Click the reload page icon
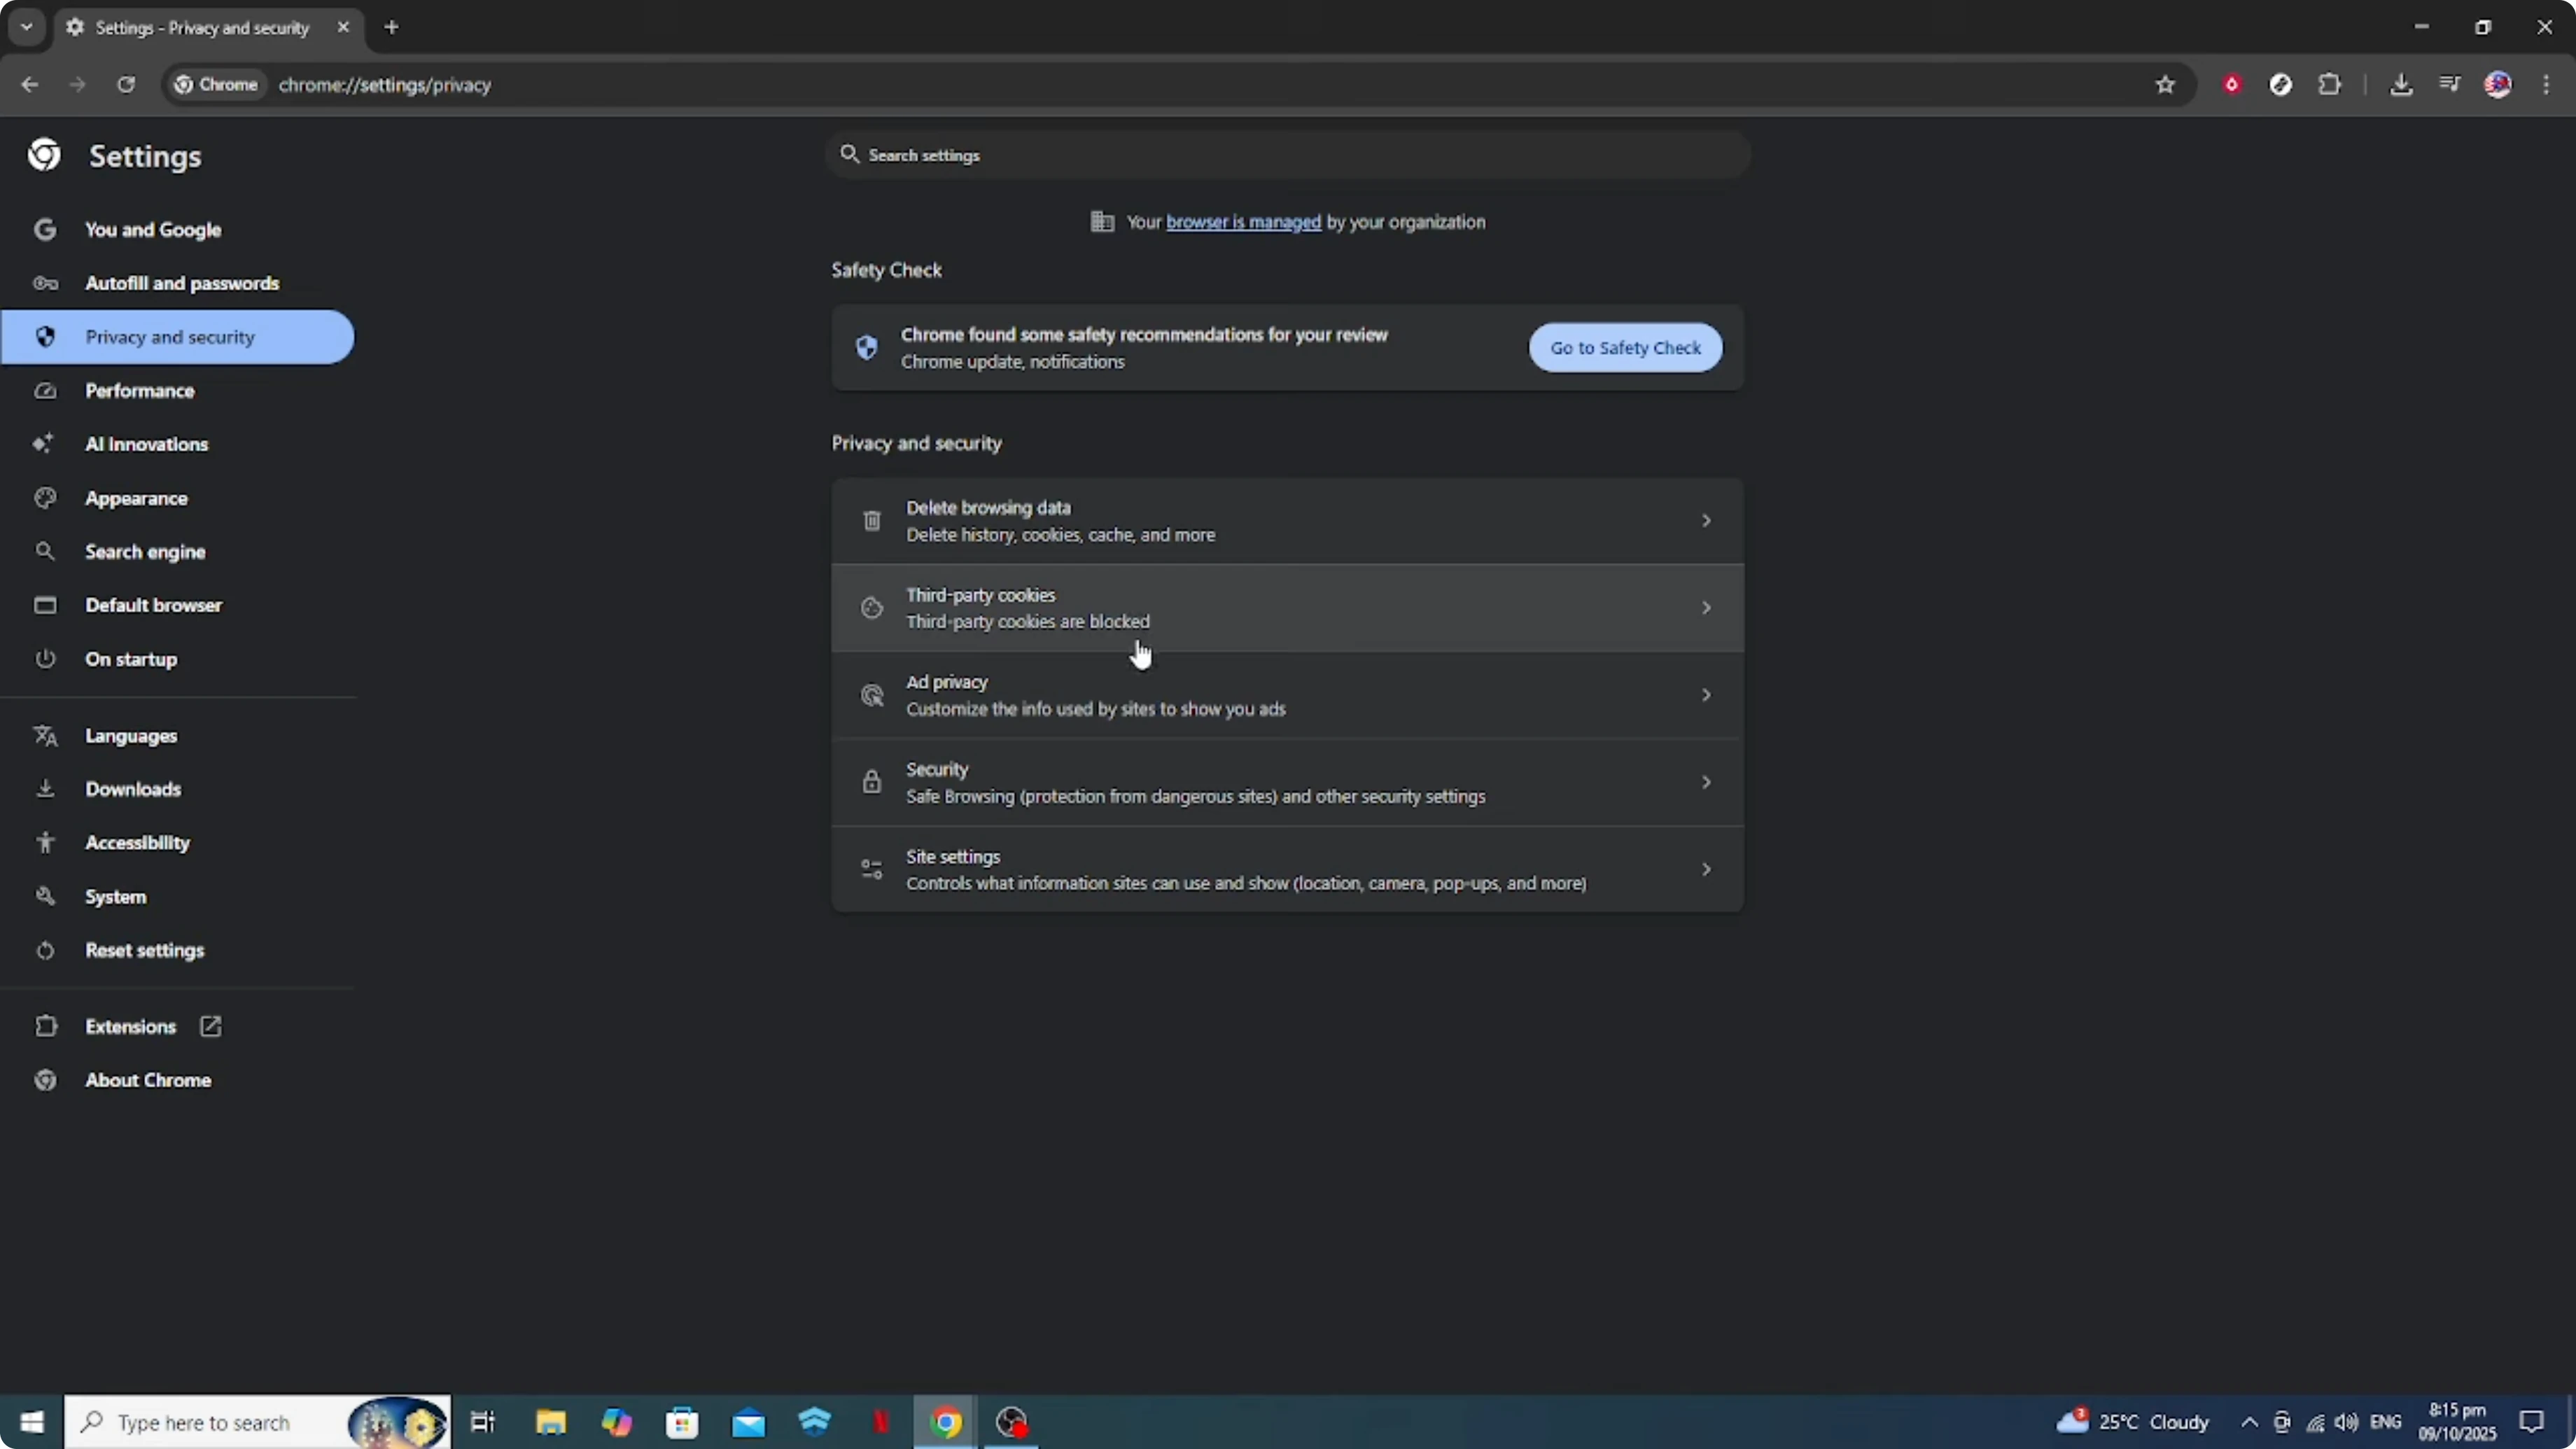Screen dimensions: 2576x1449 126,85
